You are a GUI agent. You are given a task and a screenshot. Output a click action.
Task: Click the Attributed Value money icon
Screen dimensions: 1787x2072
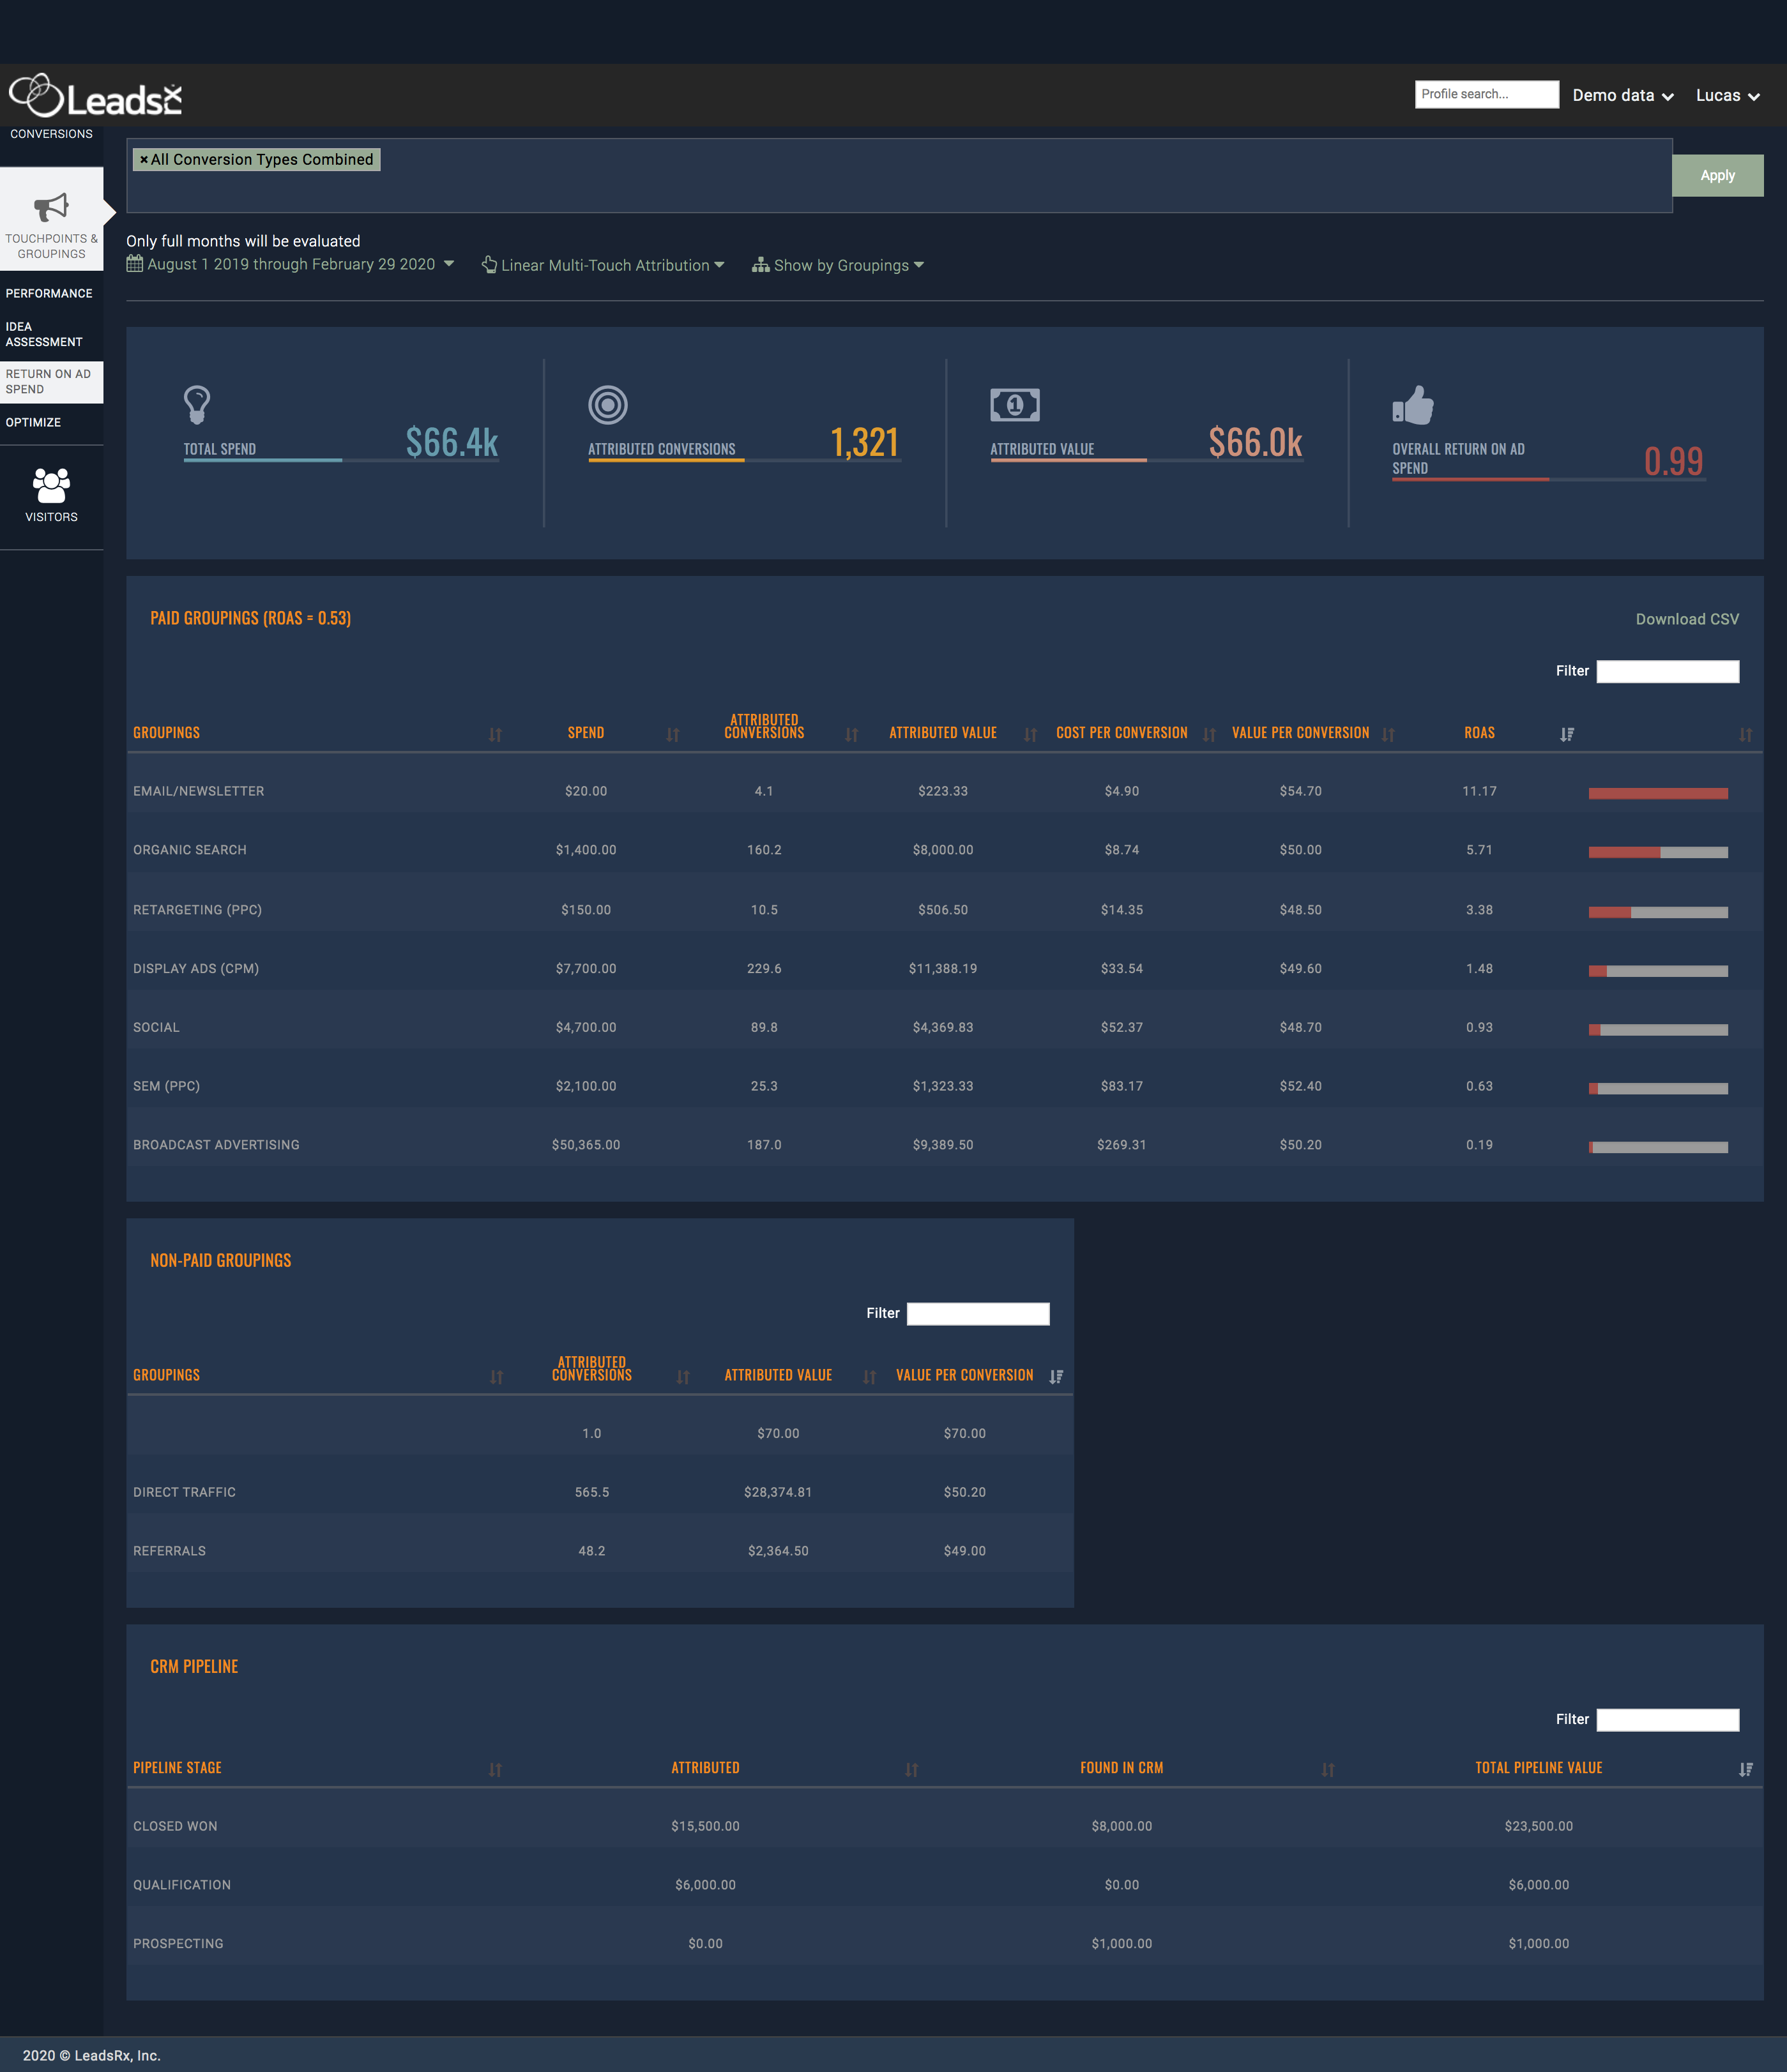point(1015,405)
